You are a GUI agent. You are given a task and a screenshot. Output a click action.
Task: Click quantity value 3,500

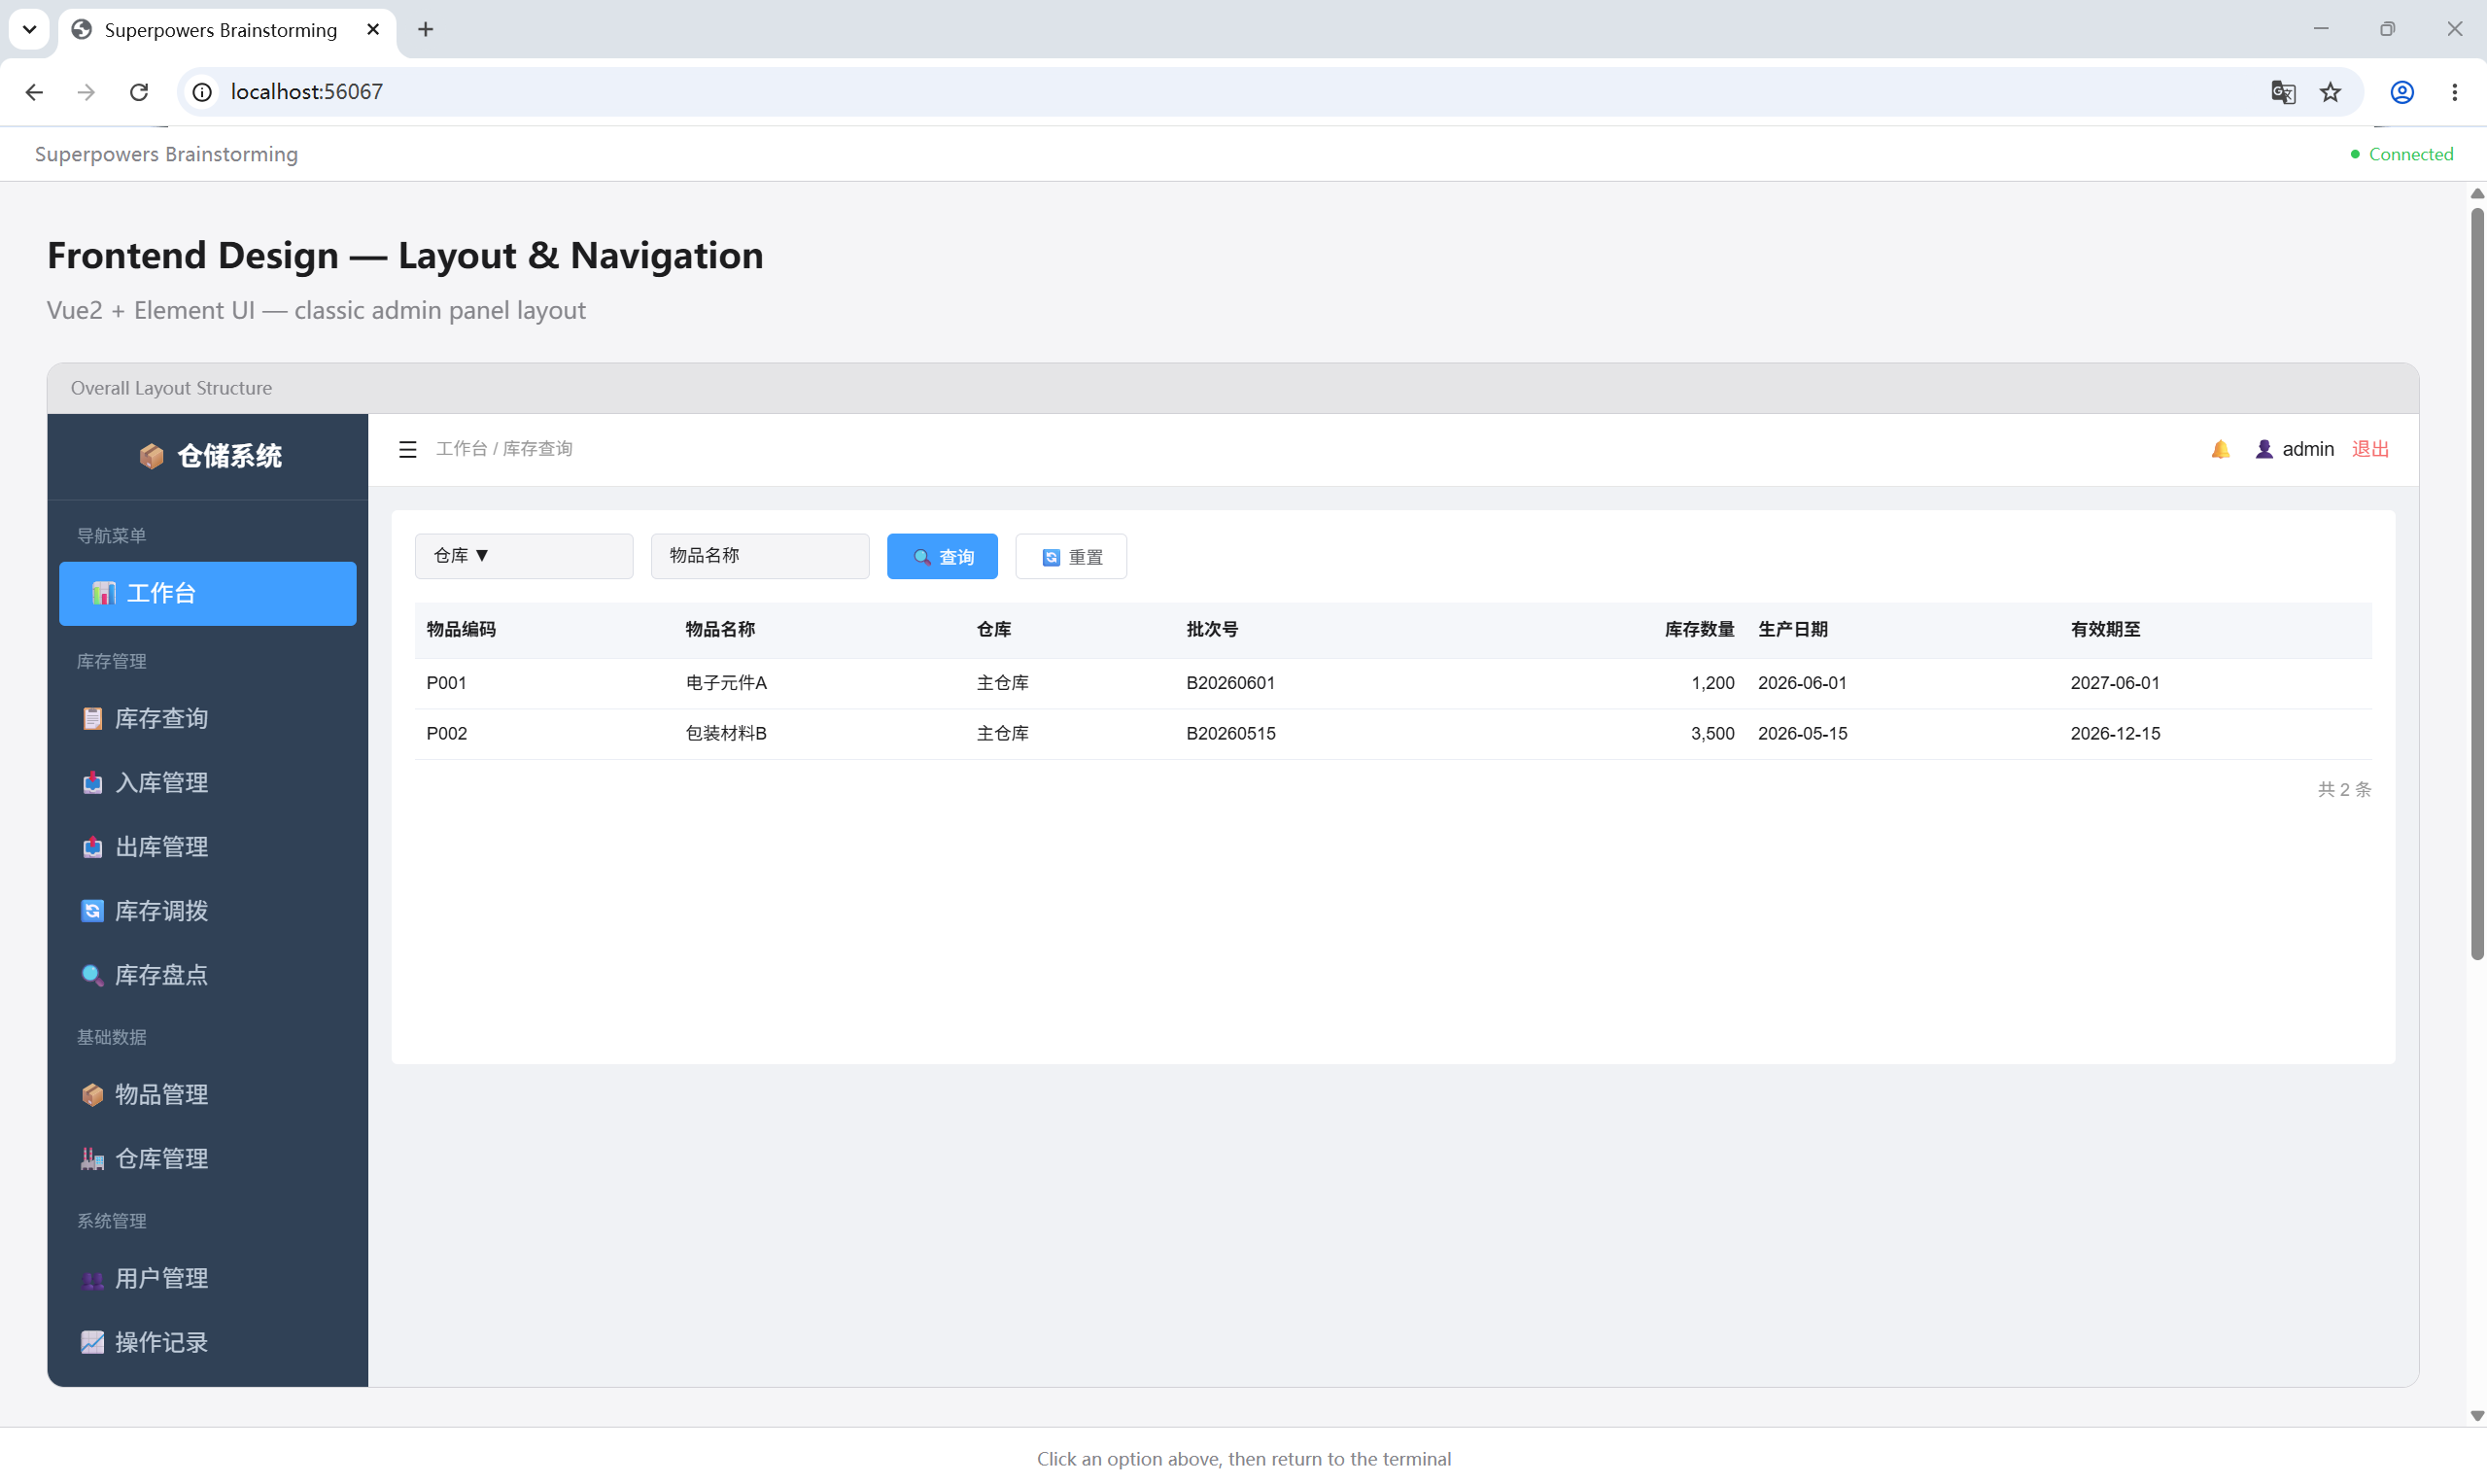point(1712,734)
